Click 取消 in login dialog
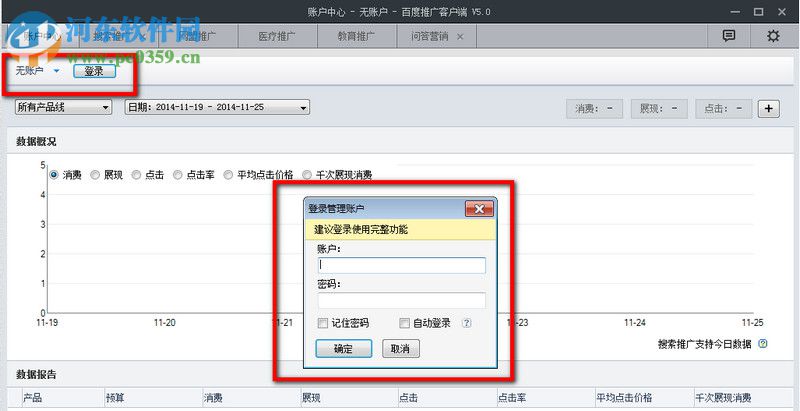The image size is (800, 411). point(401,349)
